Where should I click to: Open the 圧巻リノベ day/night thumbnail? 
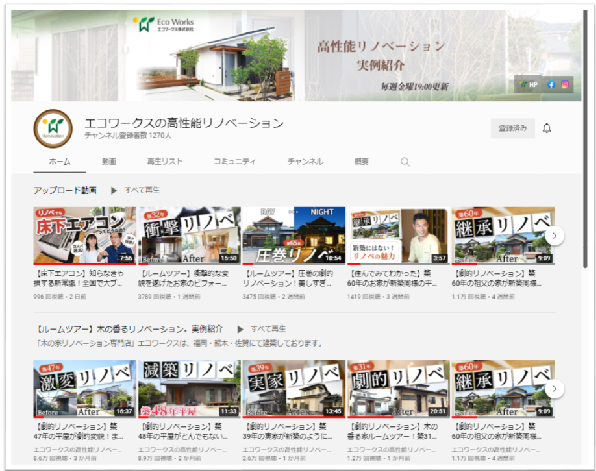294,235
